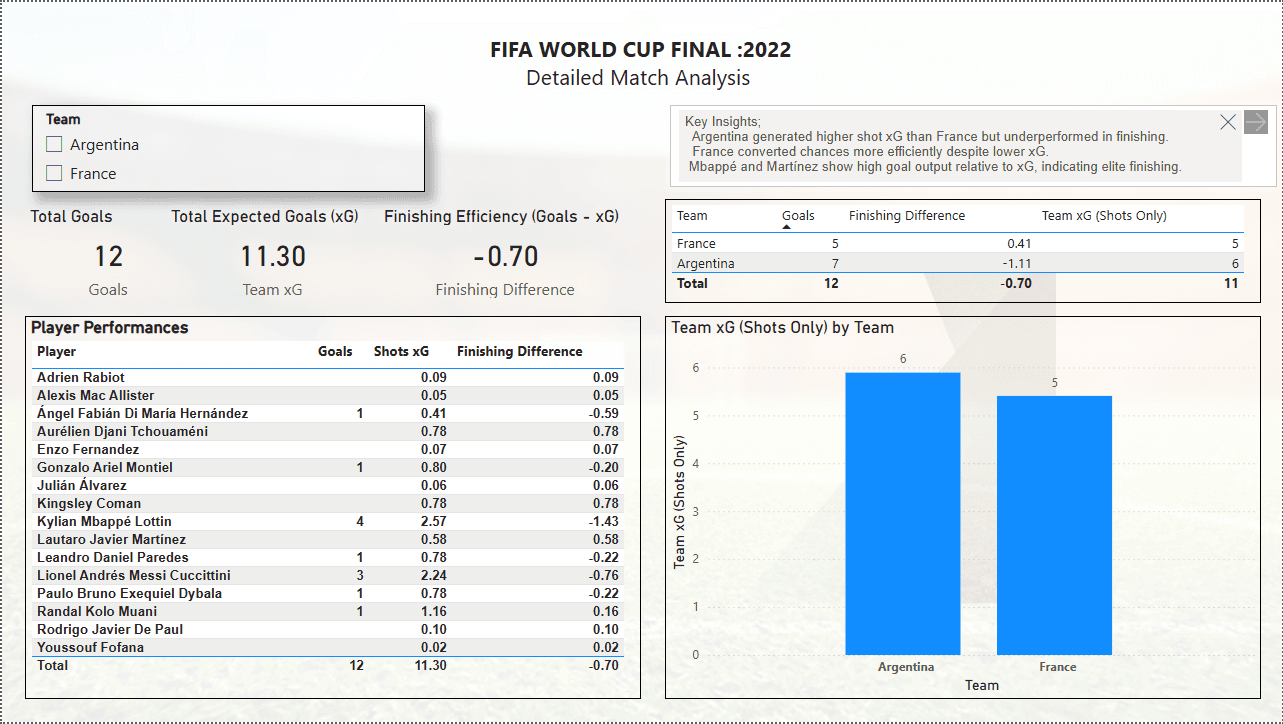Select the Kingsley Coman player row
Screen dimensions: 1283x724
tap(328, 504)
